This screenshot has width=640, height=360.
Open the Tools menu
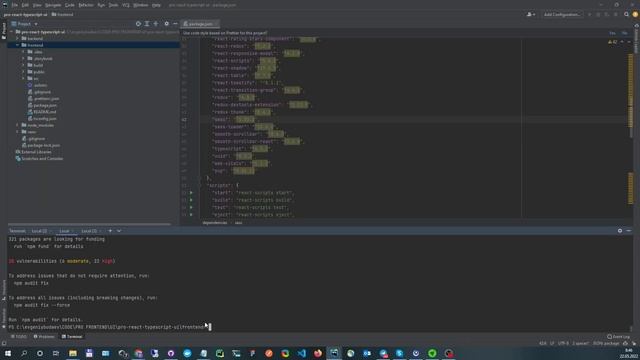113,5
